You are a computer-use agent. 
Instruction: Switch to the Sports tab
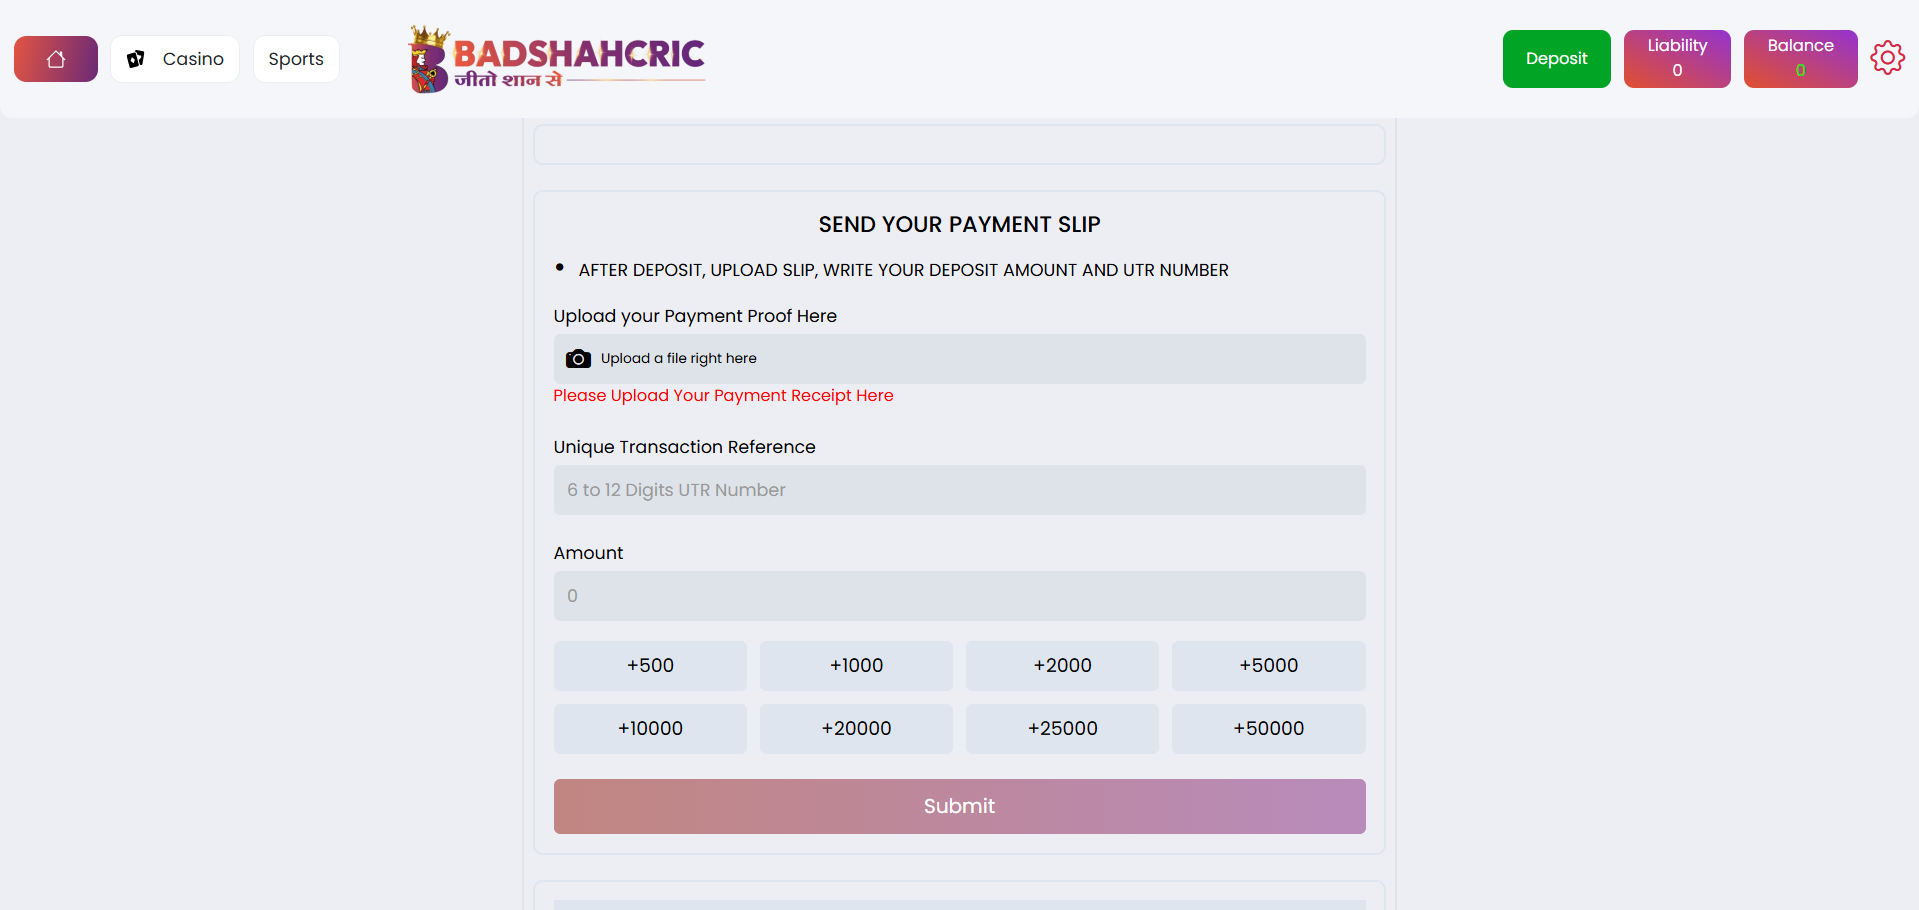coord(295,58)
